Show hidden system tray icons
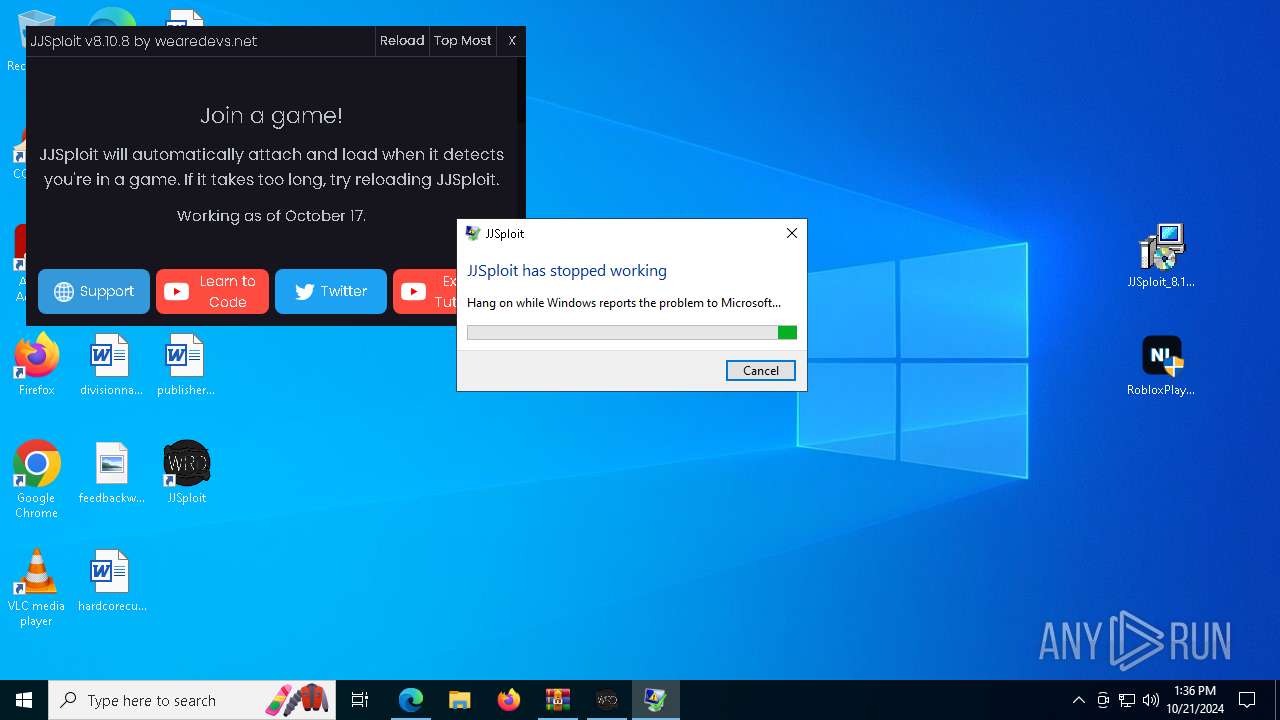Image resolution: width=1280 pixels, height=720 pixels. [1078, 700]
